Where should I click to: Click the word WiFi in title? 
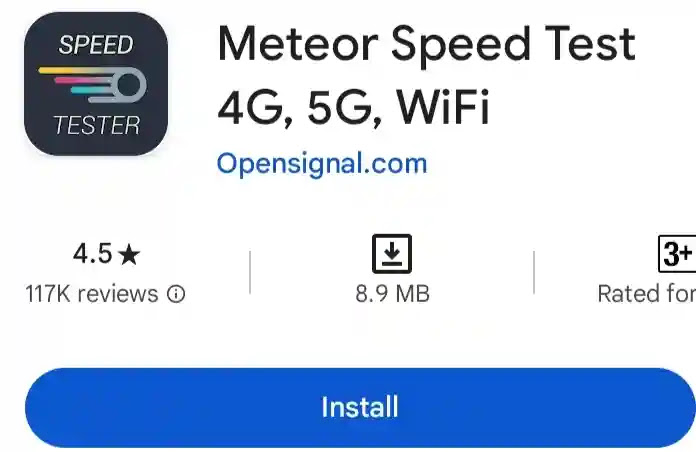pos(443,107)
